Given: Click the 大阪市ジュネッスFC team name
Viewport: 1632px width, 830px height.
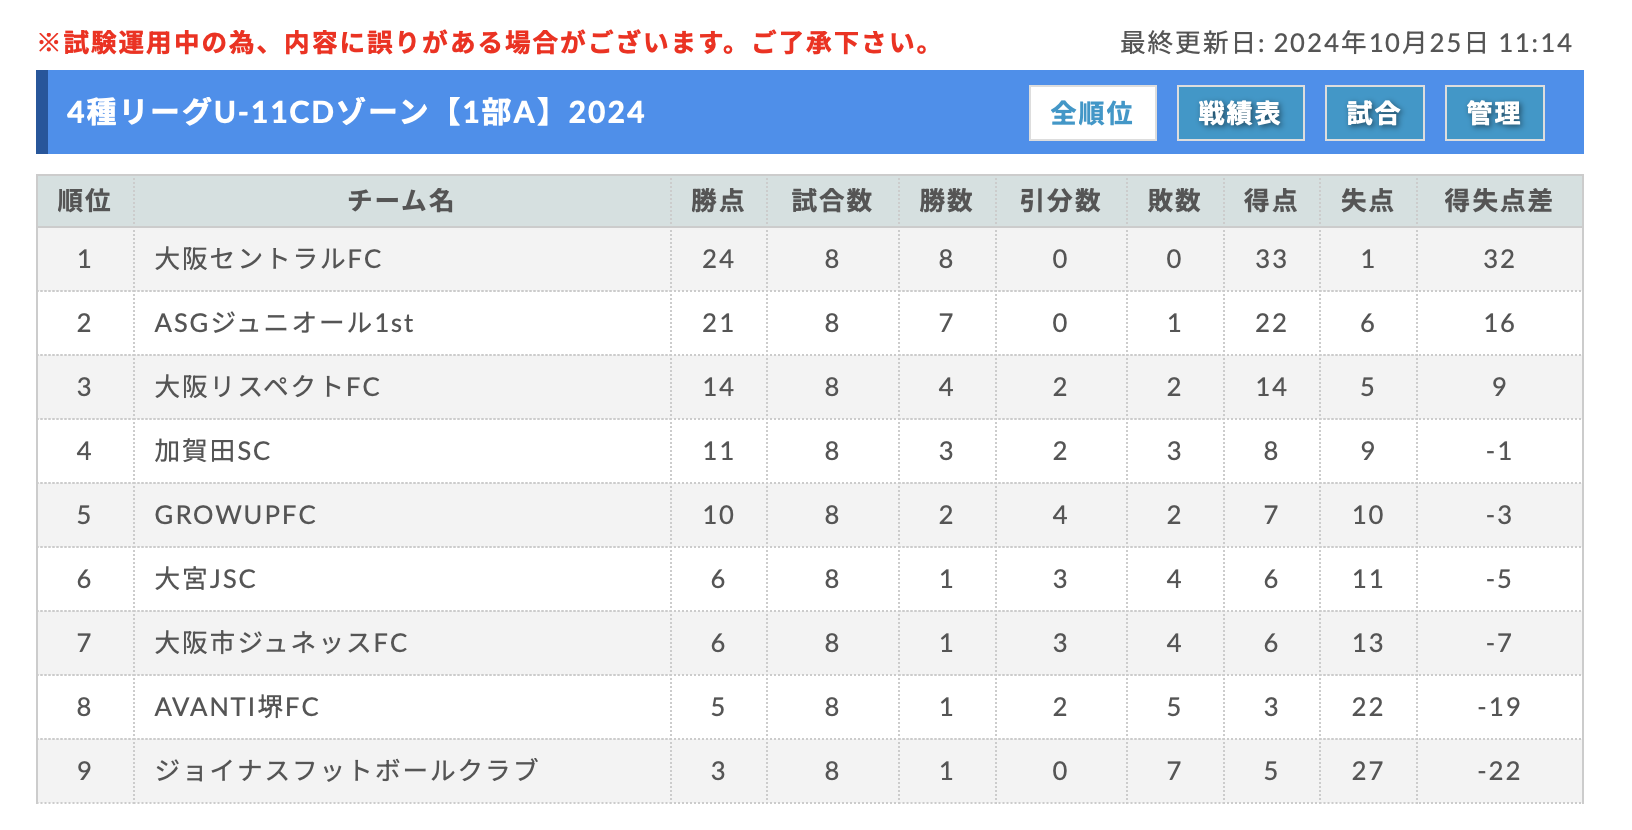Looking at the screenshot, I should click(x=281, y=643).
